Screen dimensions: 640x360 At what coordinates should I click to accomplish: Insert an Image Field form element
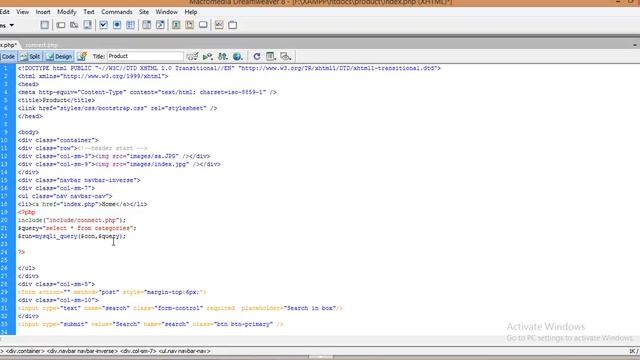(176, 25)
